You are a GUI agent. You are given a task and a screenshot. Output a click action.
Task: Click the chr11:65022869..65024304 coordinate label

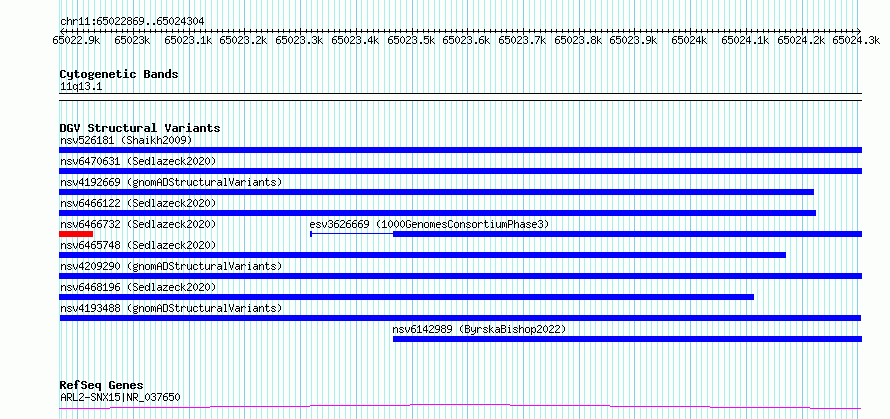click(x=132, y=22)
